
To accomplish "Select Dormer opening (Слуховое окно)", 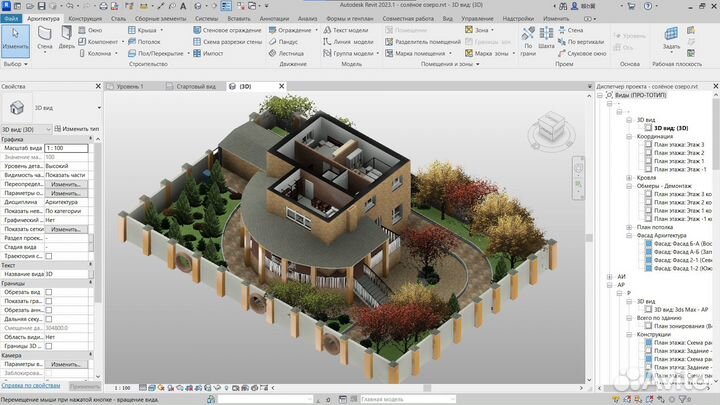I will pos(582,53).
